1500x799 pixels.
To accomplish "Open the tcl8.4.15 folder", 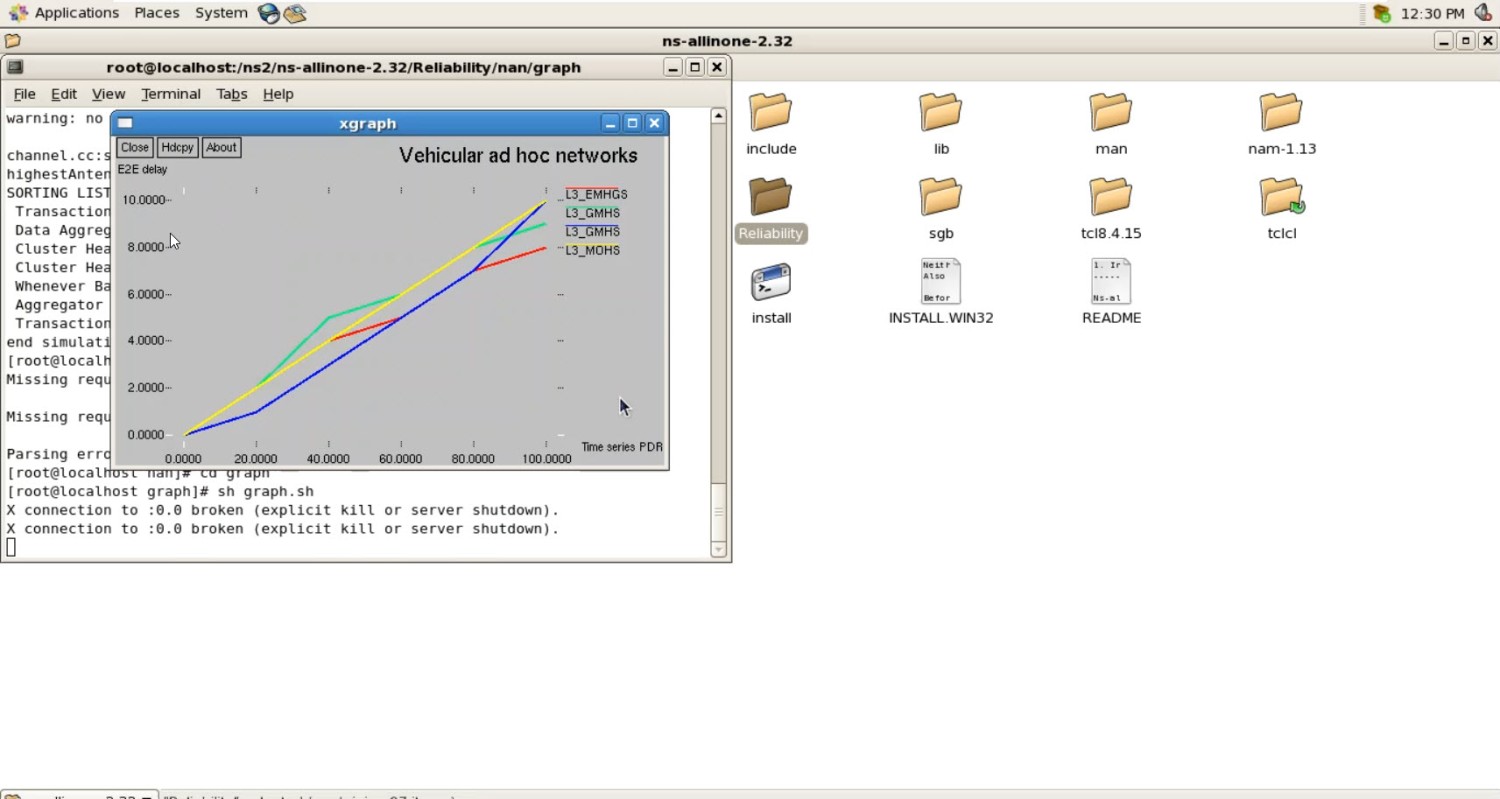I will pos(1110,197).
